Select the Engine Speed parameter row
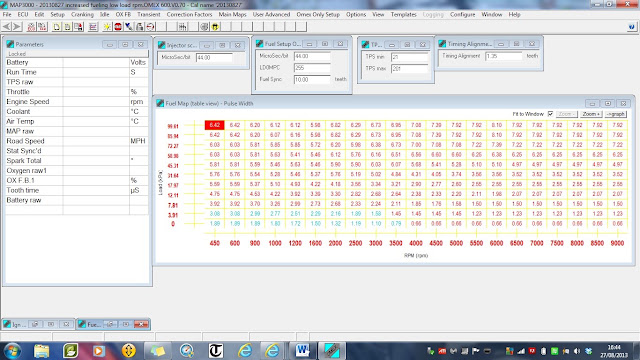Viewport: 640px width, 360px height. tap(76, 102)
